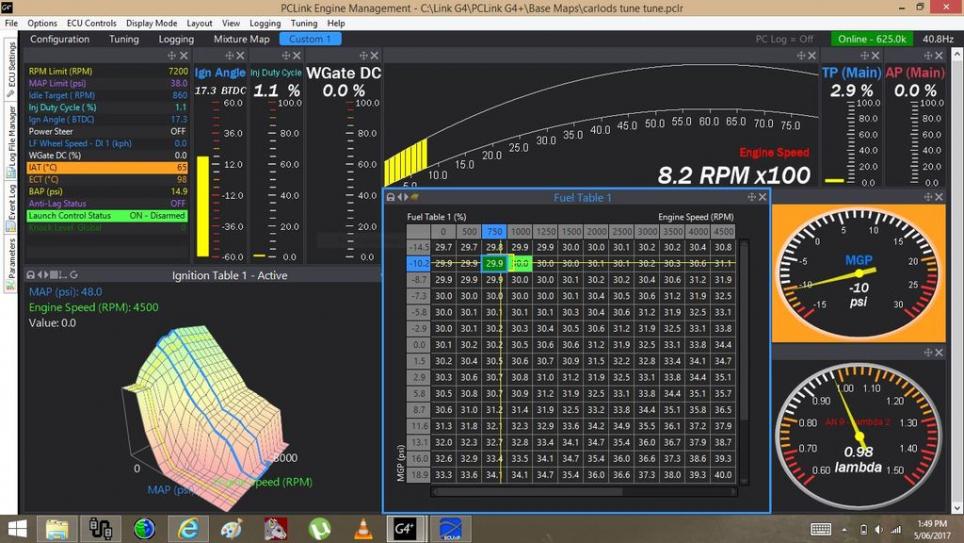The image size is (964, 543).
Task: Select the -10.2 MGP row header in Fuel Table 1
Action: point(419,263)
